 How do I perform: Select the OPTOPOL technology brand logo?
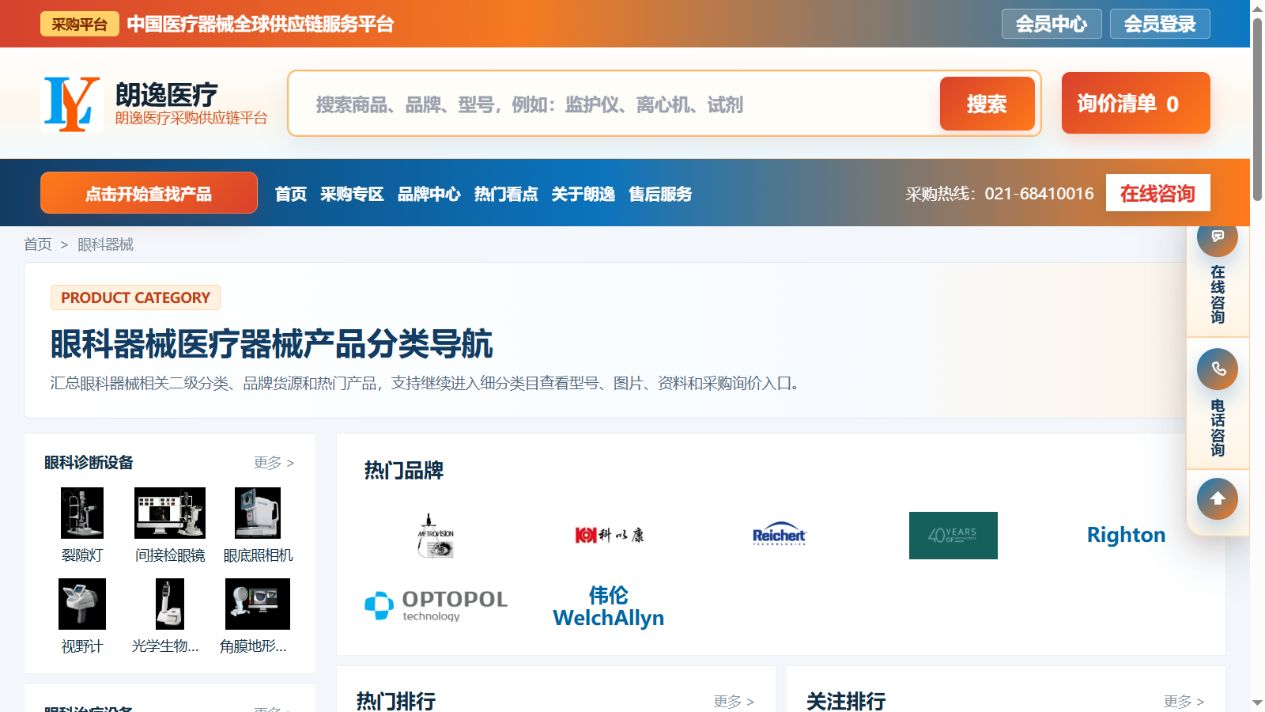(436, 605)
